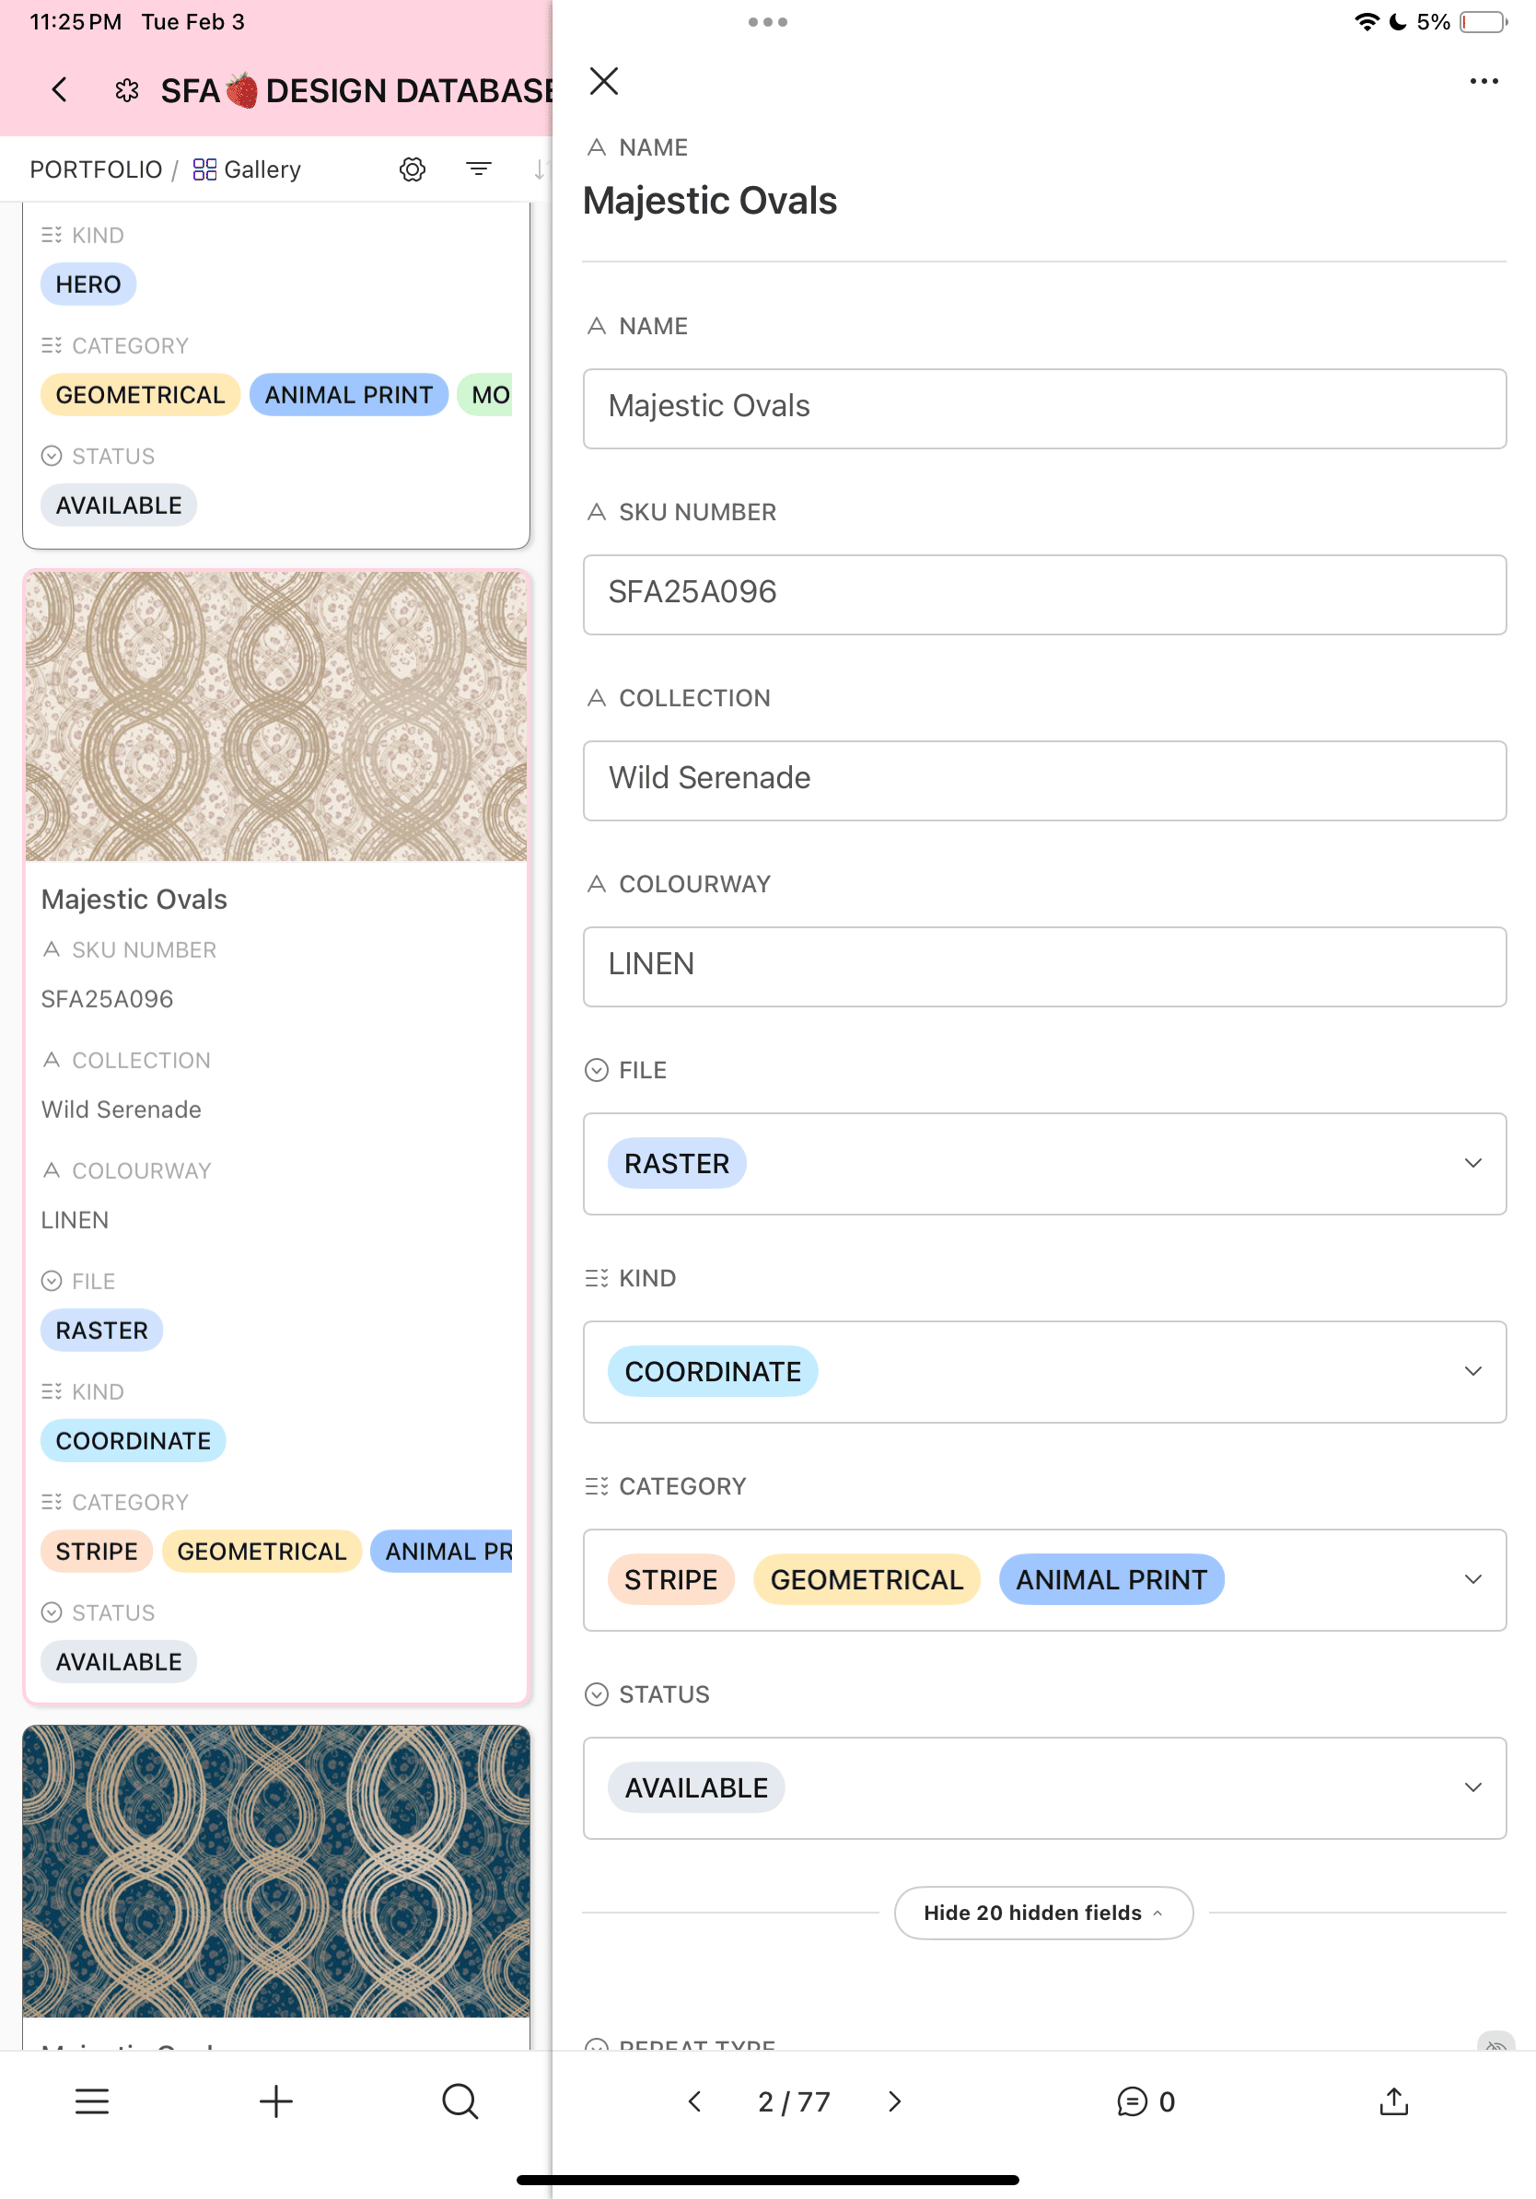Go to next record arrow
Image resolution: width=1536 pixels, height=2199 pixels.
coord(895,2101)
